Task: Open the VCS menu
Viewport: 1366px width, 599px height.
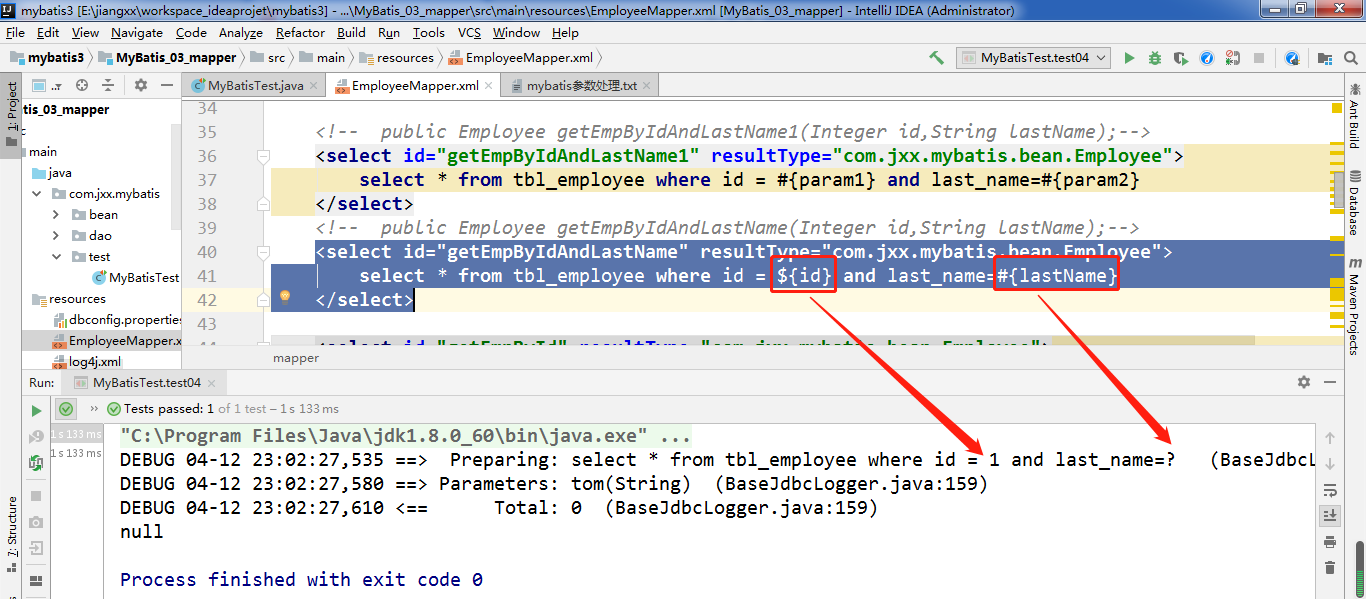Action: click(x=469, y=33)
